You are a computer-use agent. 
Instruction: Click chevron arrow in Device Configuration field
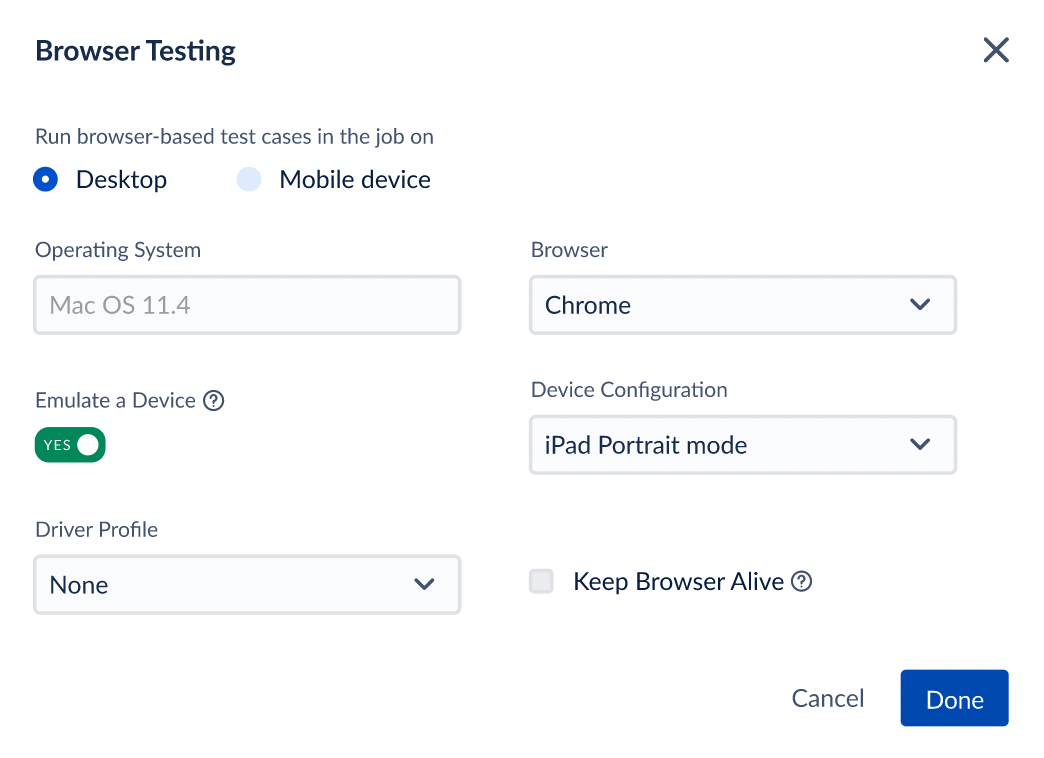coord(920,445)
